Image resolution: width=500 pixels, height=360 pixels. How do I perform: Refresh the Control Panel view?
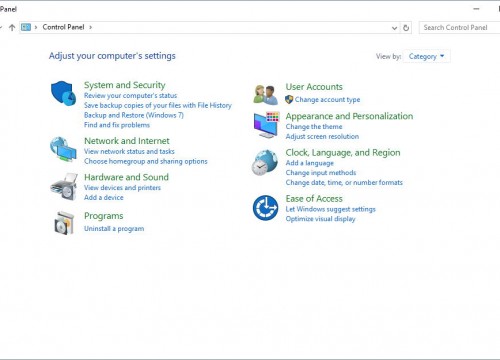(x=406, y=28)
